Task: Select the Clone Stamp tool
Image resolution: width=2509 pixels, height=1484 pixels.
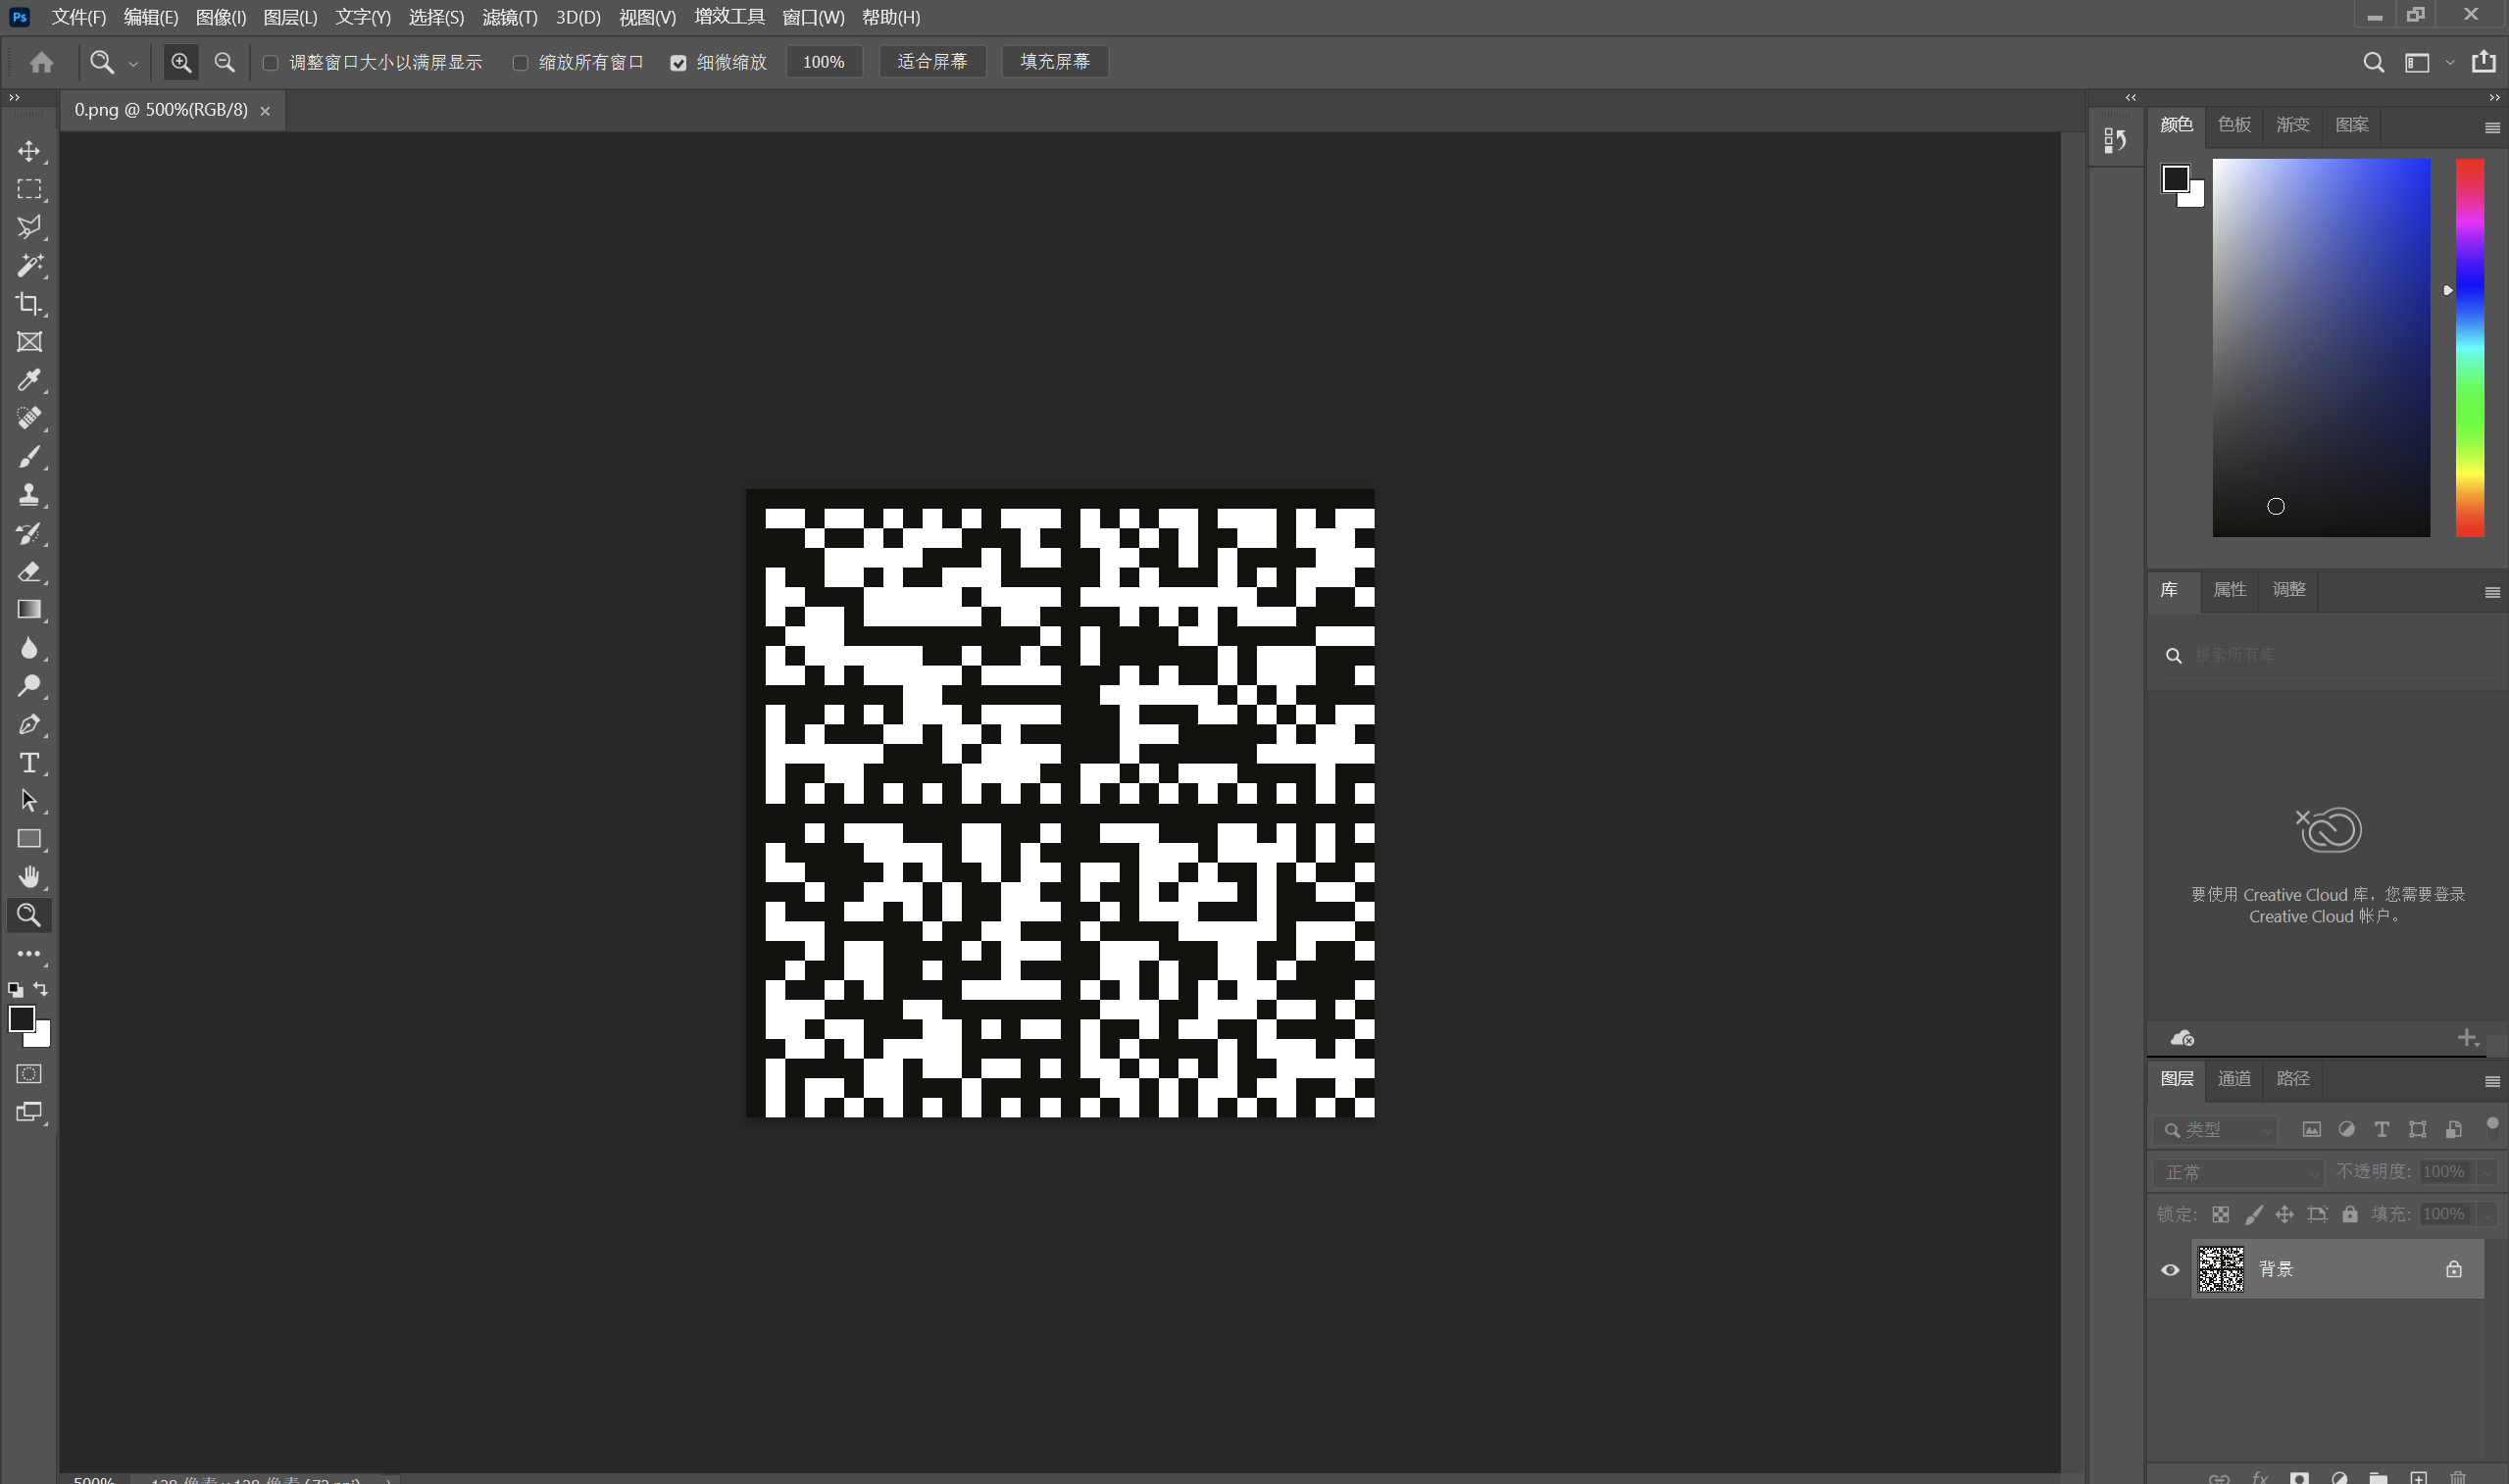Action: point(29,495)
